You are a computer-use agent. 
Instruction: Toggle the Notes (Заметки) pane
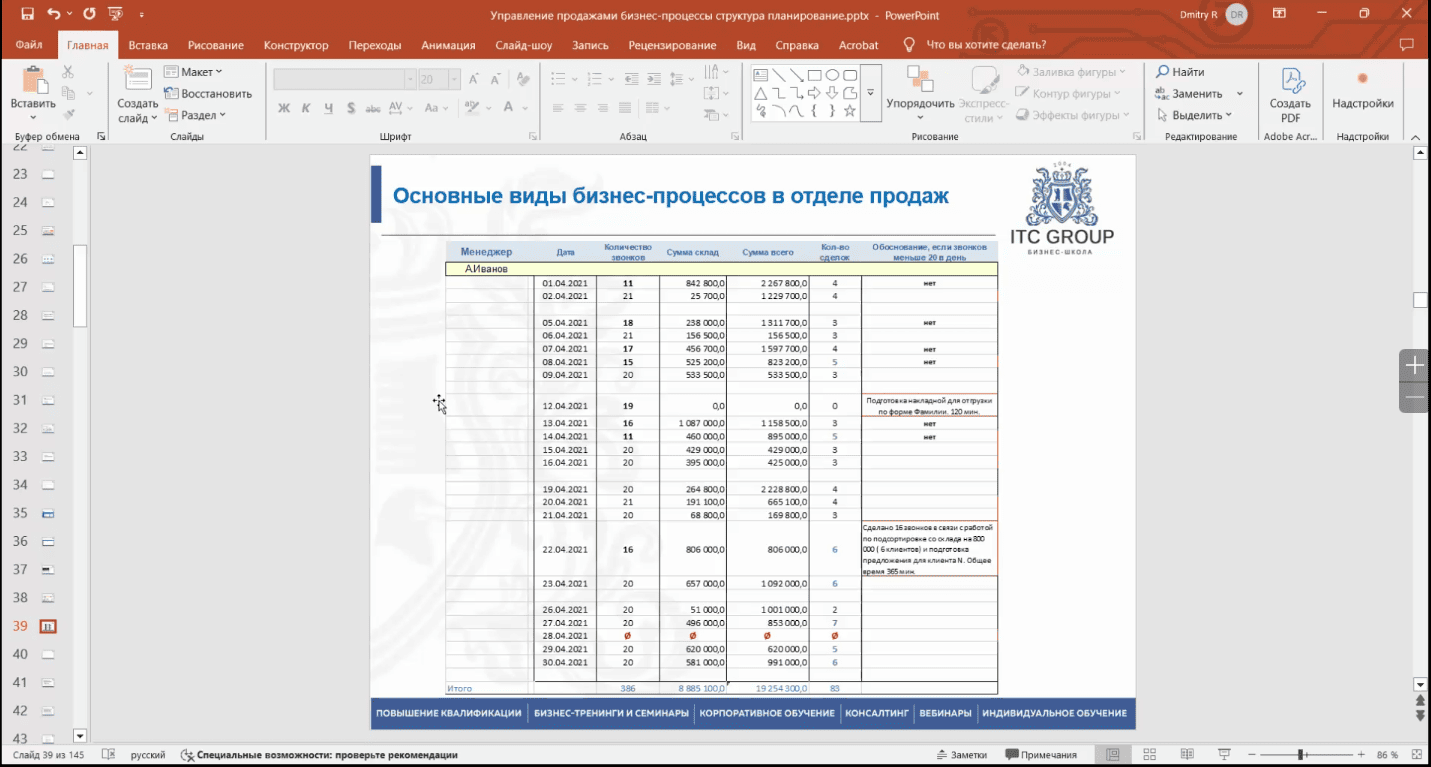pos(961,754)
